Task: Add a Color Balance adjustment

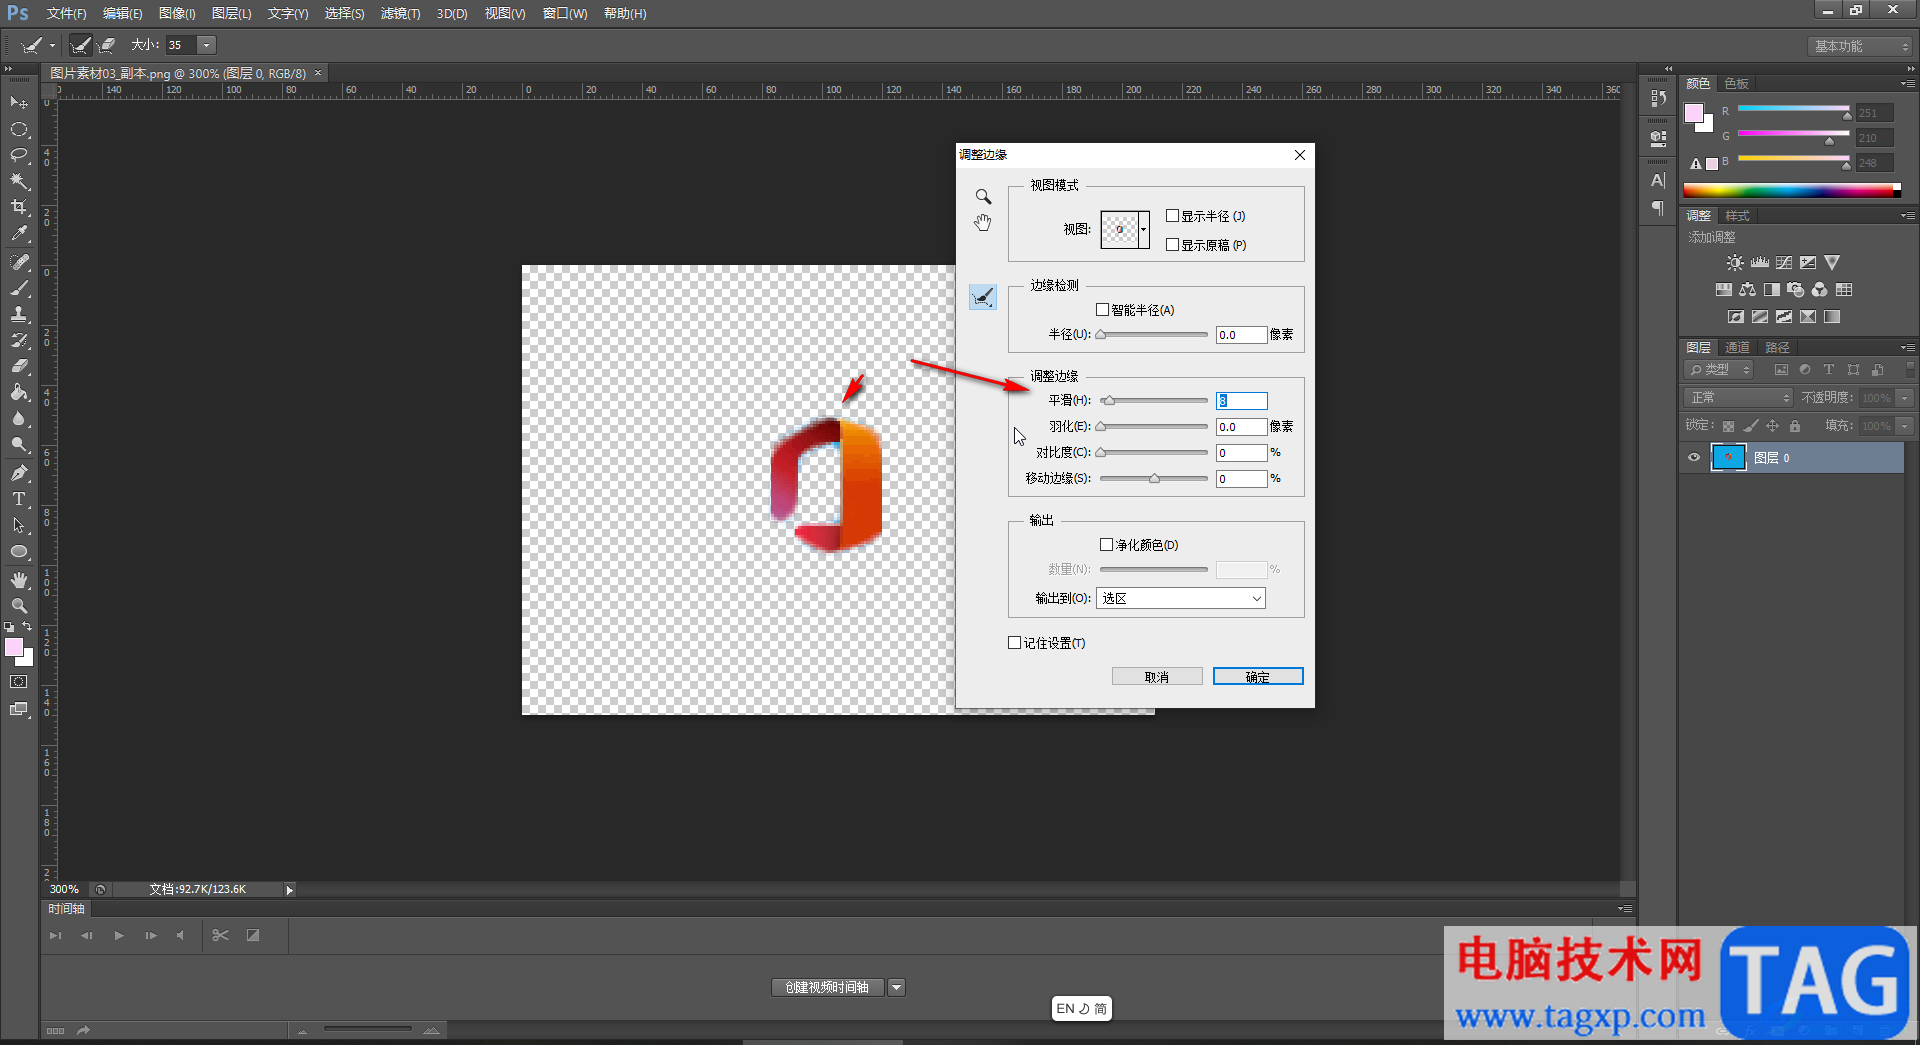Action: pos(1747,290)
